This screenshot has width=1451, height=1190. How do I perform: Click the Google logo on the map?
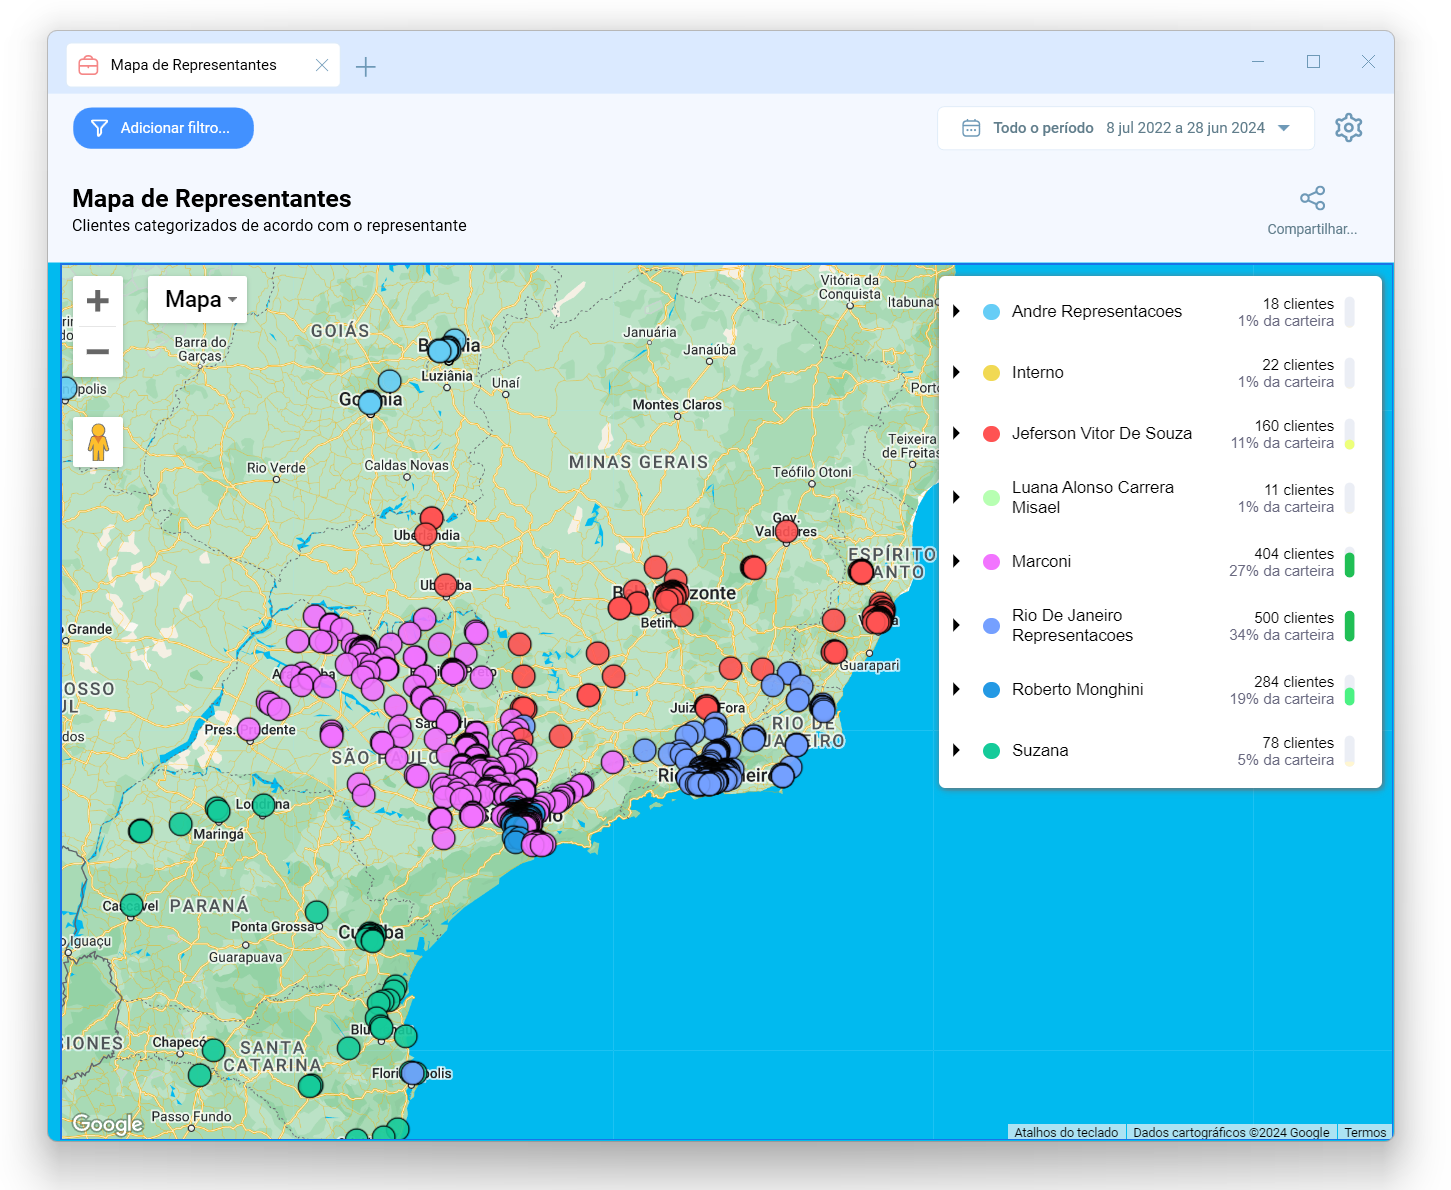click(x=108, y=1124)
